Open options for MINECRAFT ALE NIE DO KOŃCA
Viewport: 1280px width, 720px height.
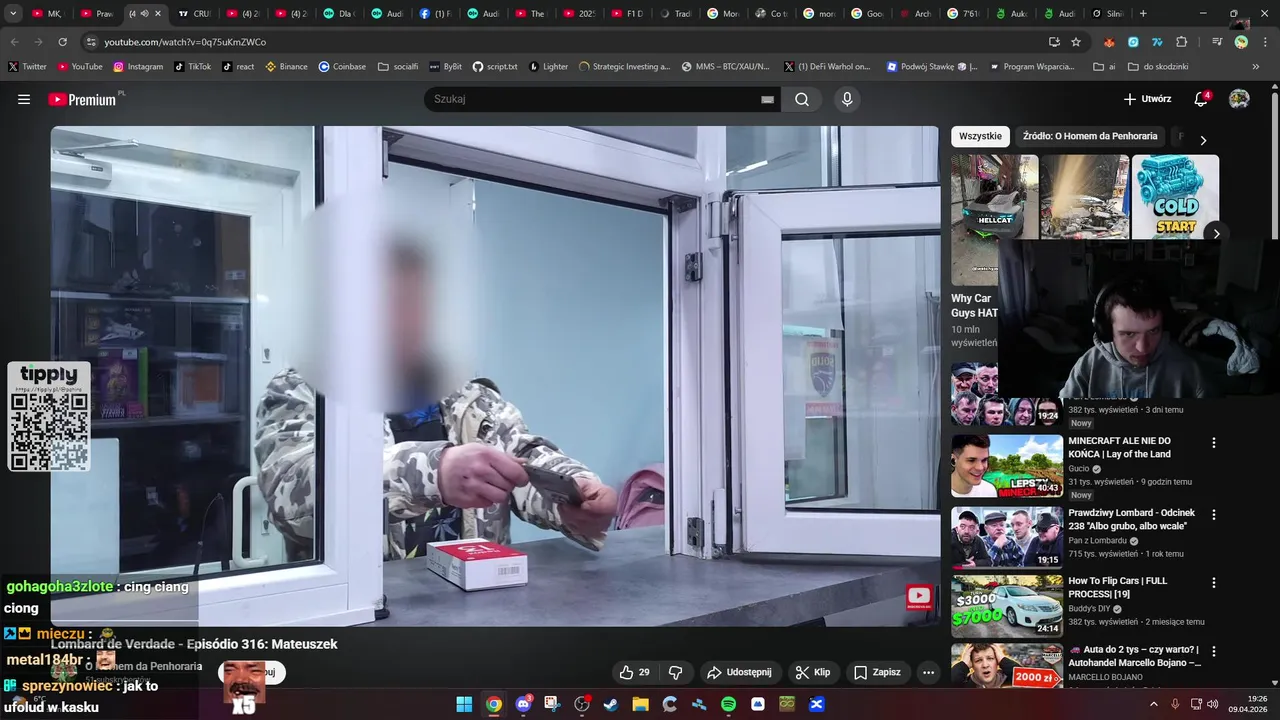pyautogui.click(x=1214, y=442)
